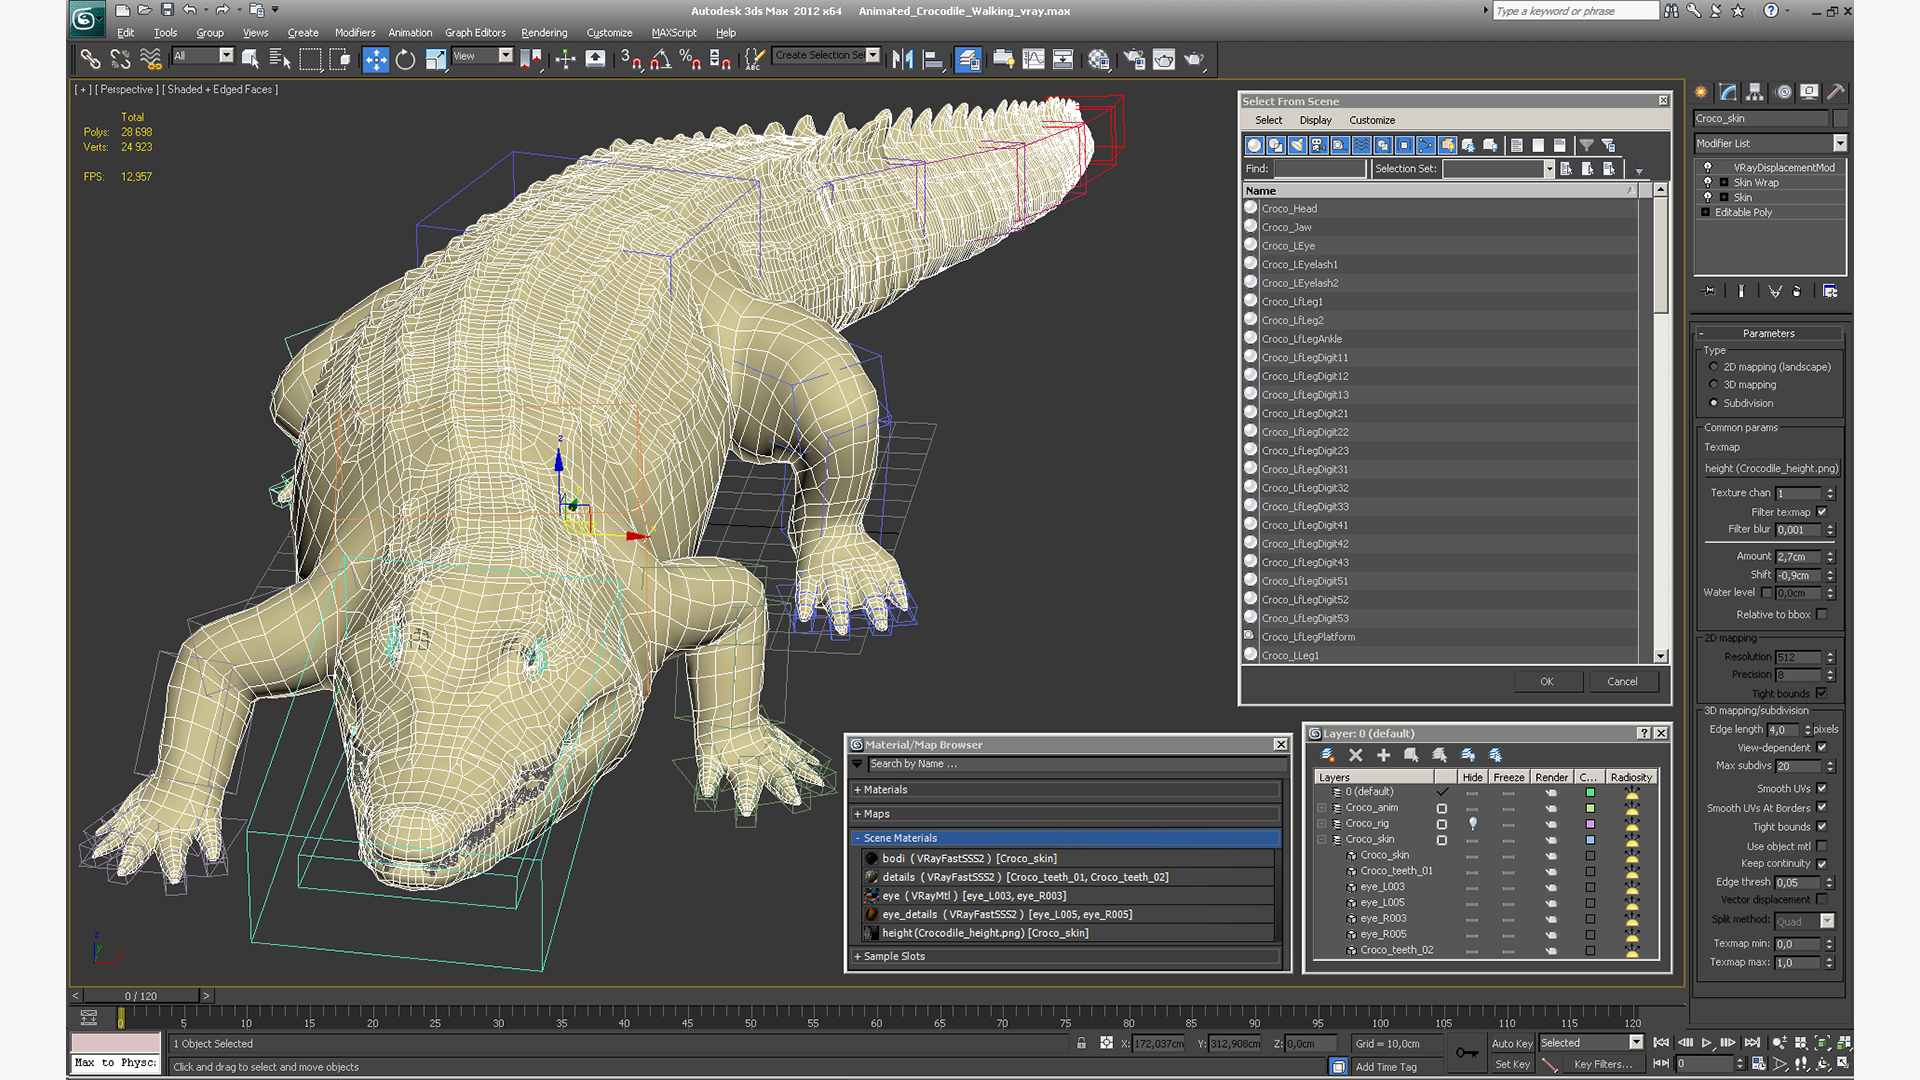The image size is (1920, 1080).
Task: Open Create Selection Set dropdown
Action: (873, 56)
